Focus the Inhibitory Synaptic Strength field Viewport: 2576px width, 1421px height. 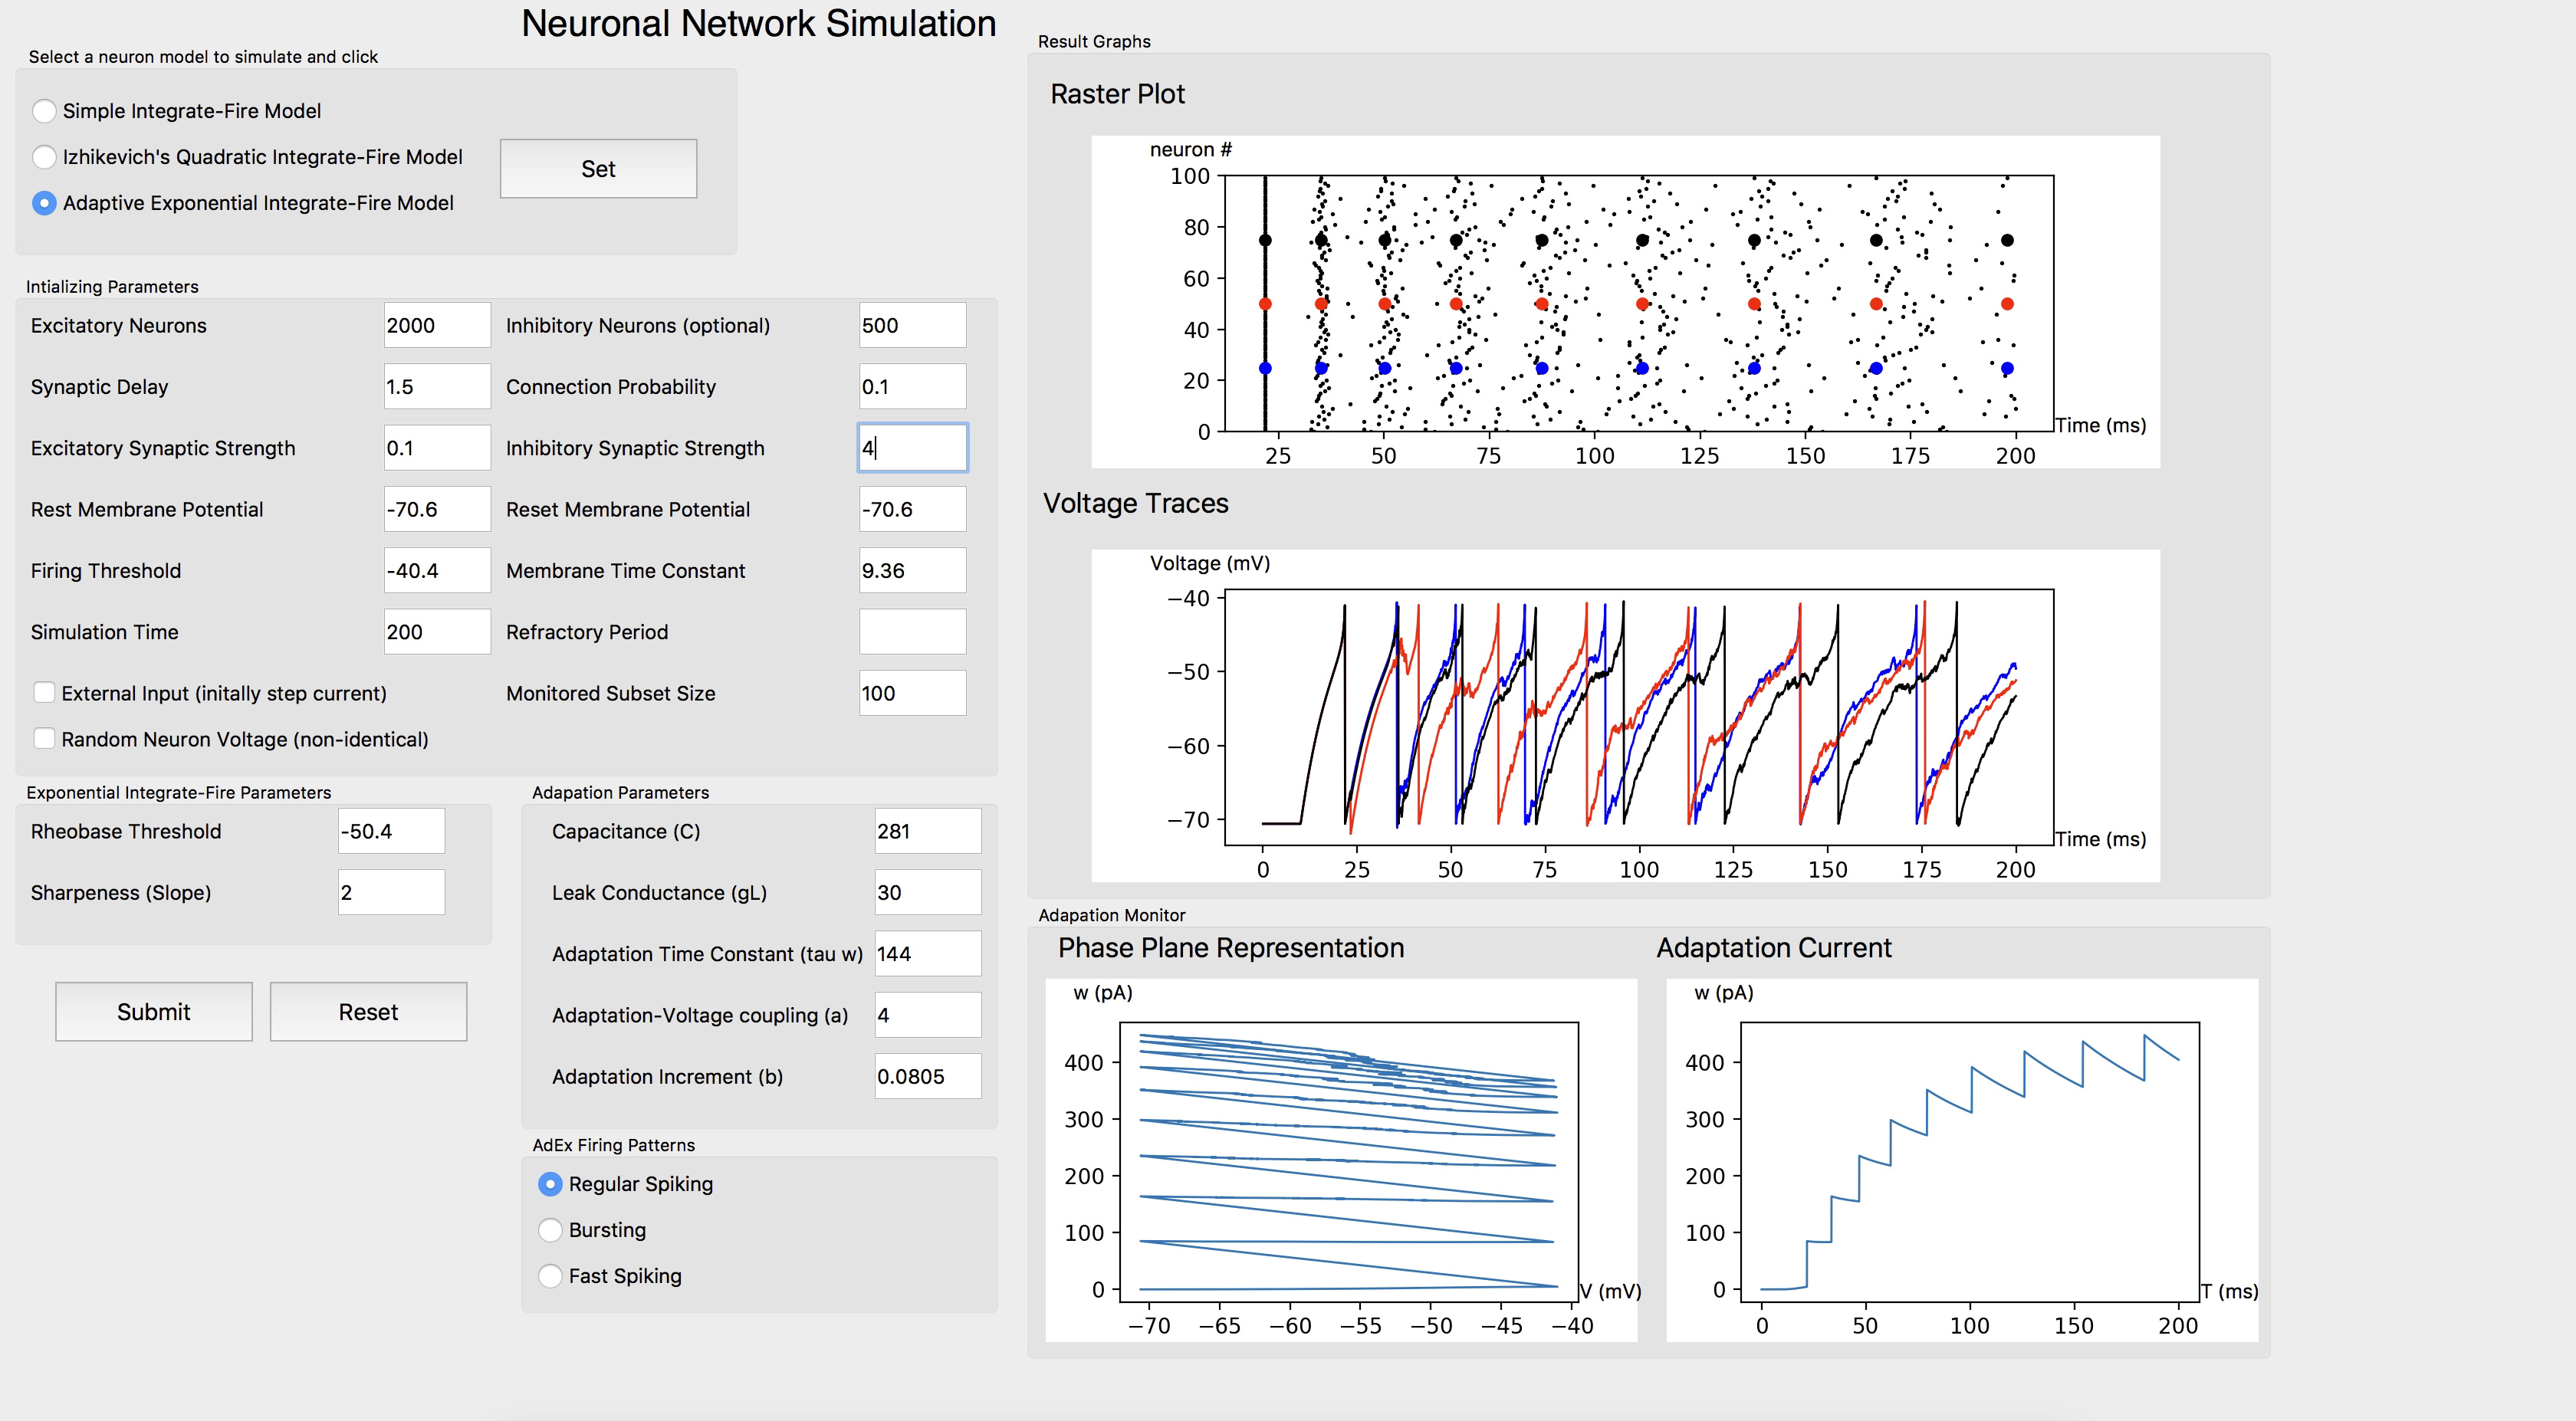click(x=912, y=448)
